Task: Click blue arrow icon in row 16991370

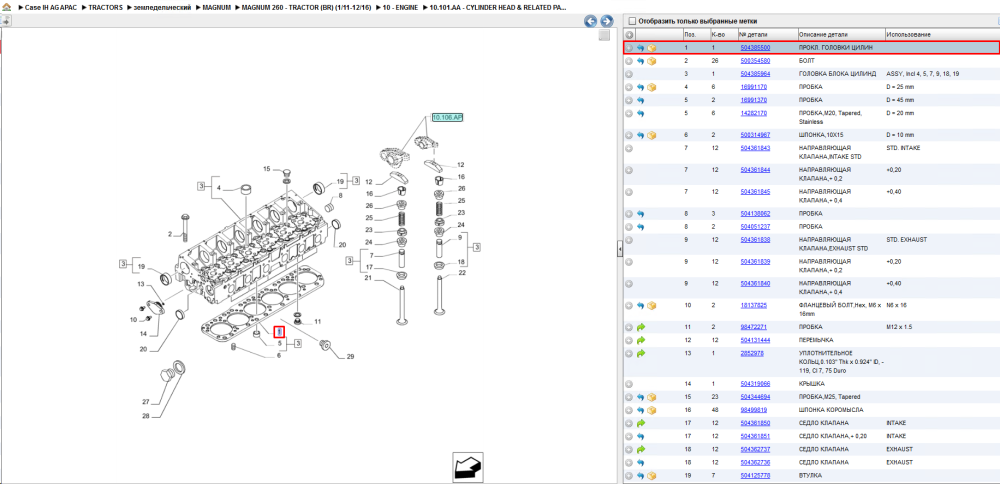Action: (640, 100)
